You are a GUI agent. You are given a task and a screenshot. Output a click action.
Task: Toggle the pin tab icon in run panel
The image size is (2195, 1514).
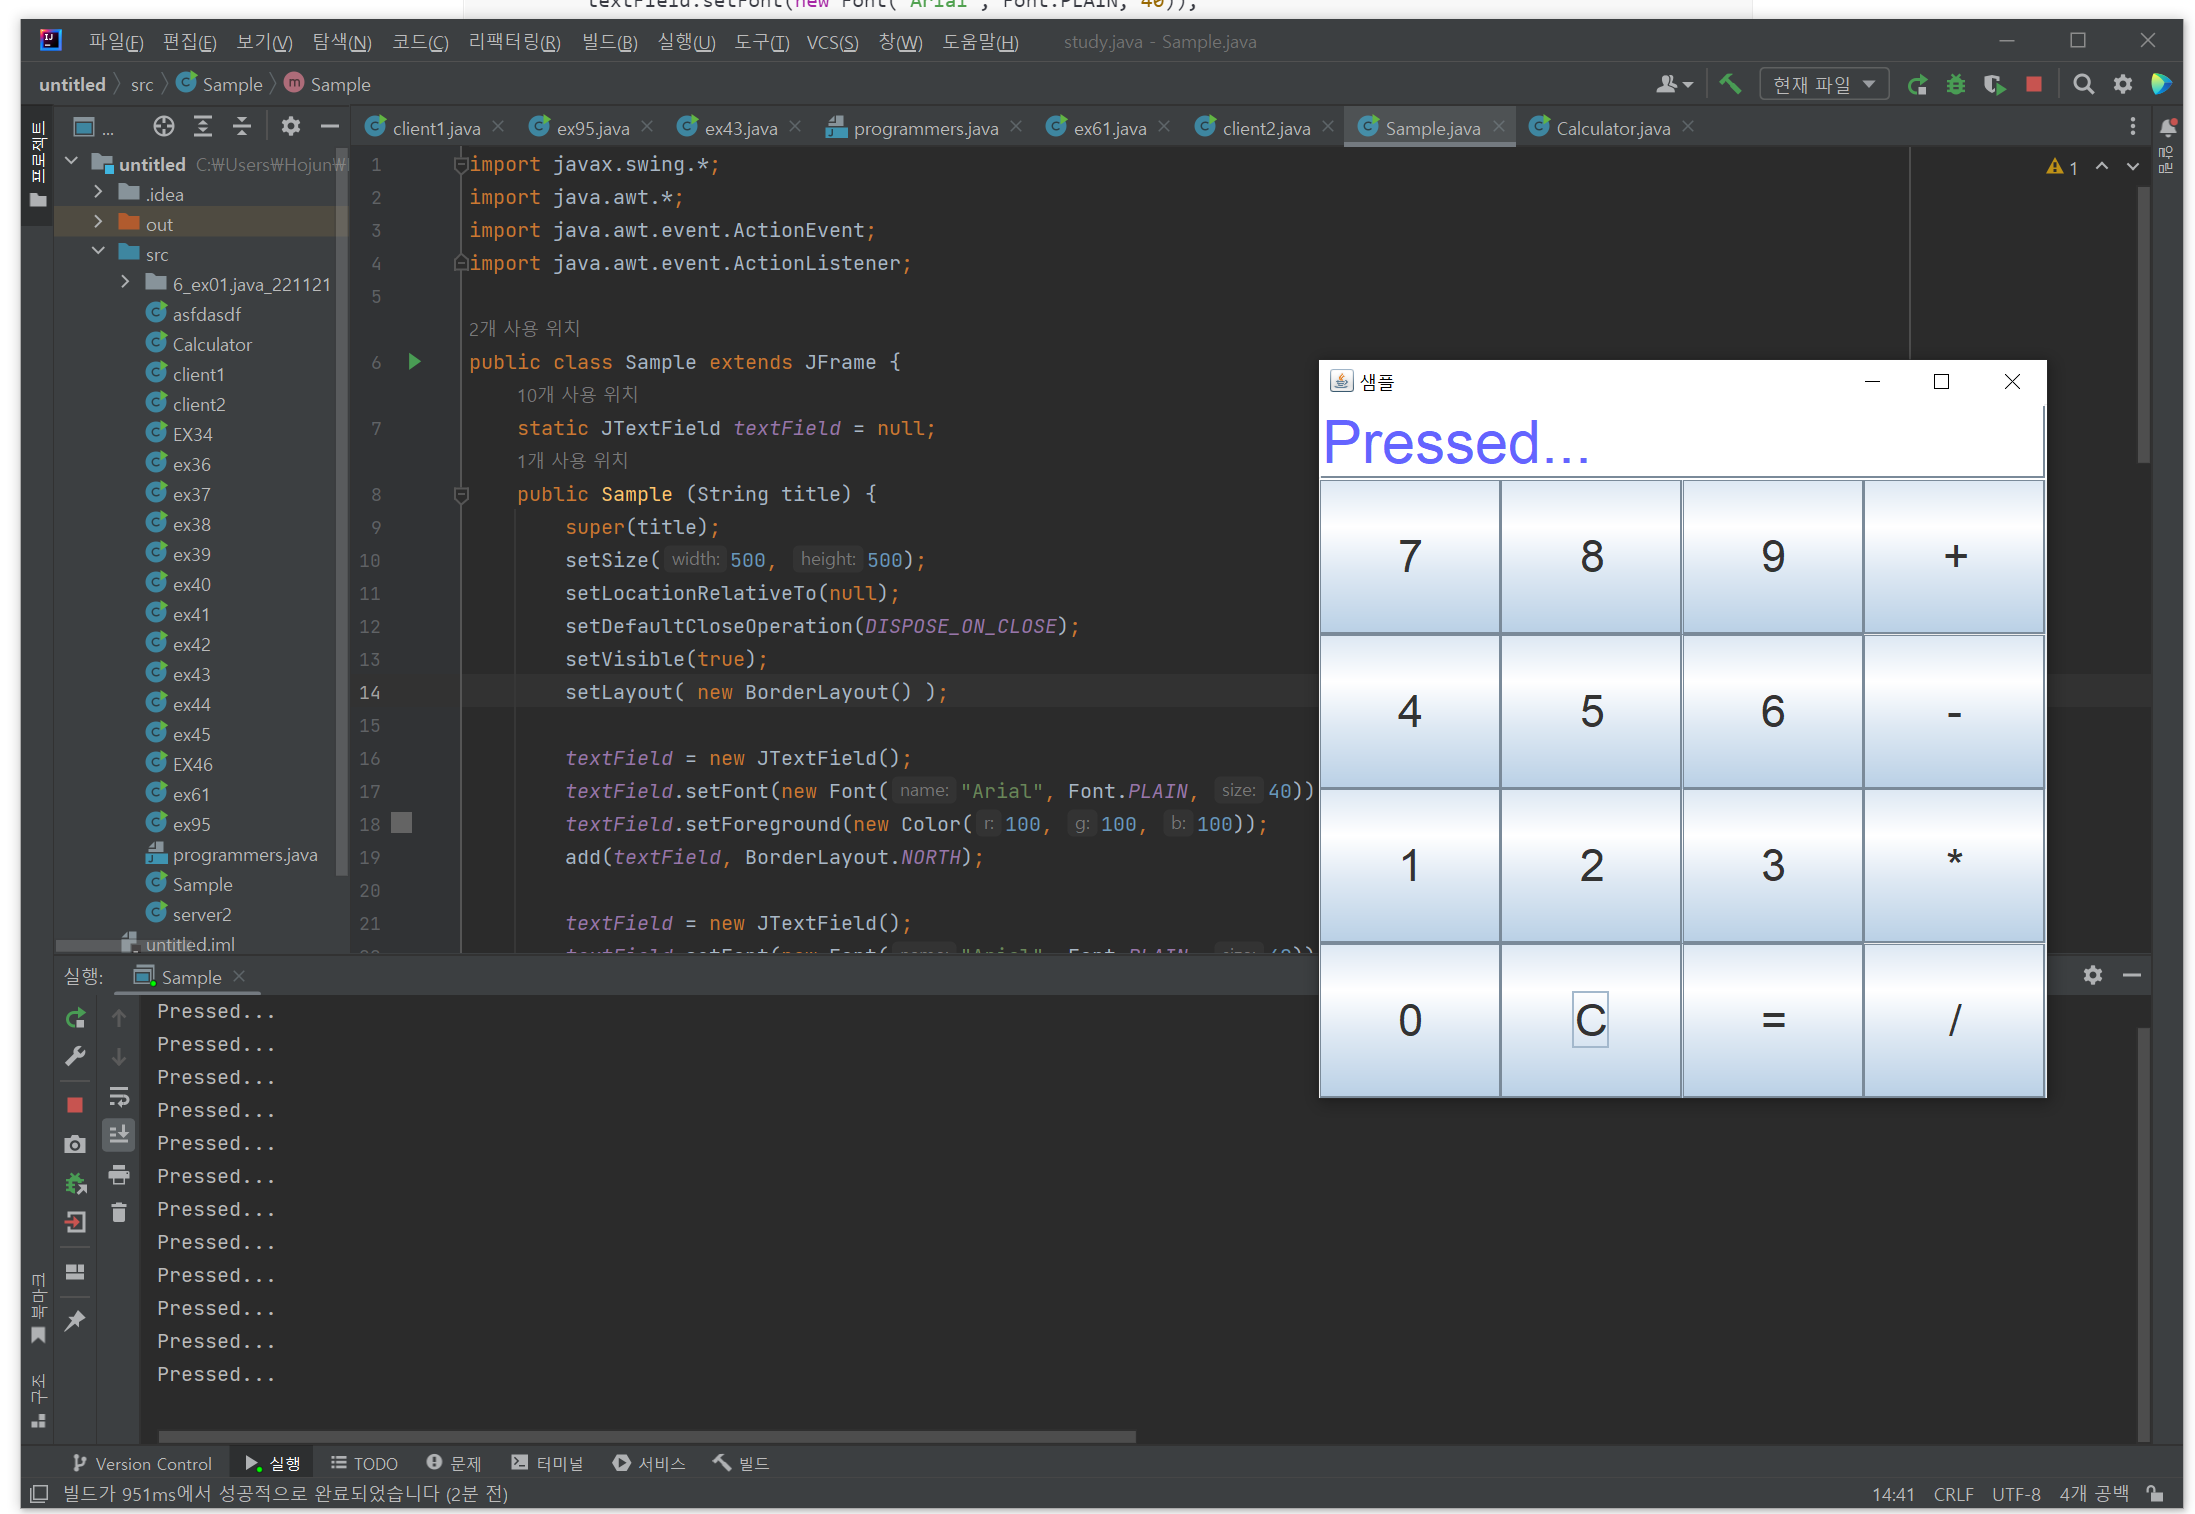(75, 1320)
